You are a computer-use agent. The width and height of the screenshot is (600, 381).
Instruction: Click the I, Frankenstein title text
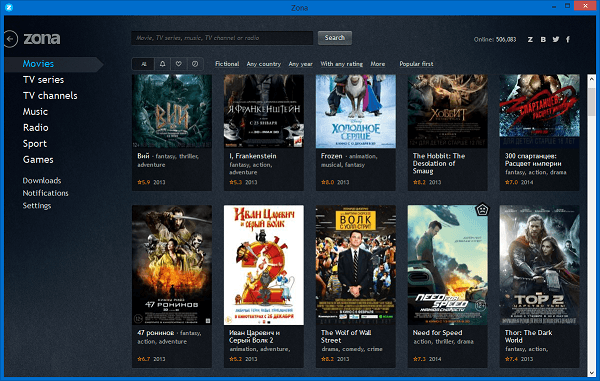[253, 156]
